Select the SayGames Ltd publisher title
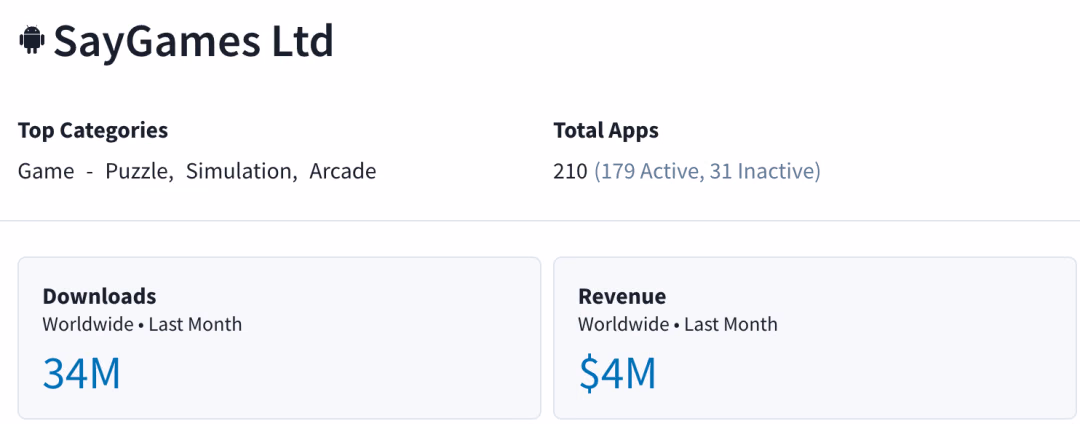1080x424 pixels. tap(194, 41)
